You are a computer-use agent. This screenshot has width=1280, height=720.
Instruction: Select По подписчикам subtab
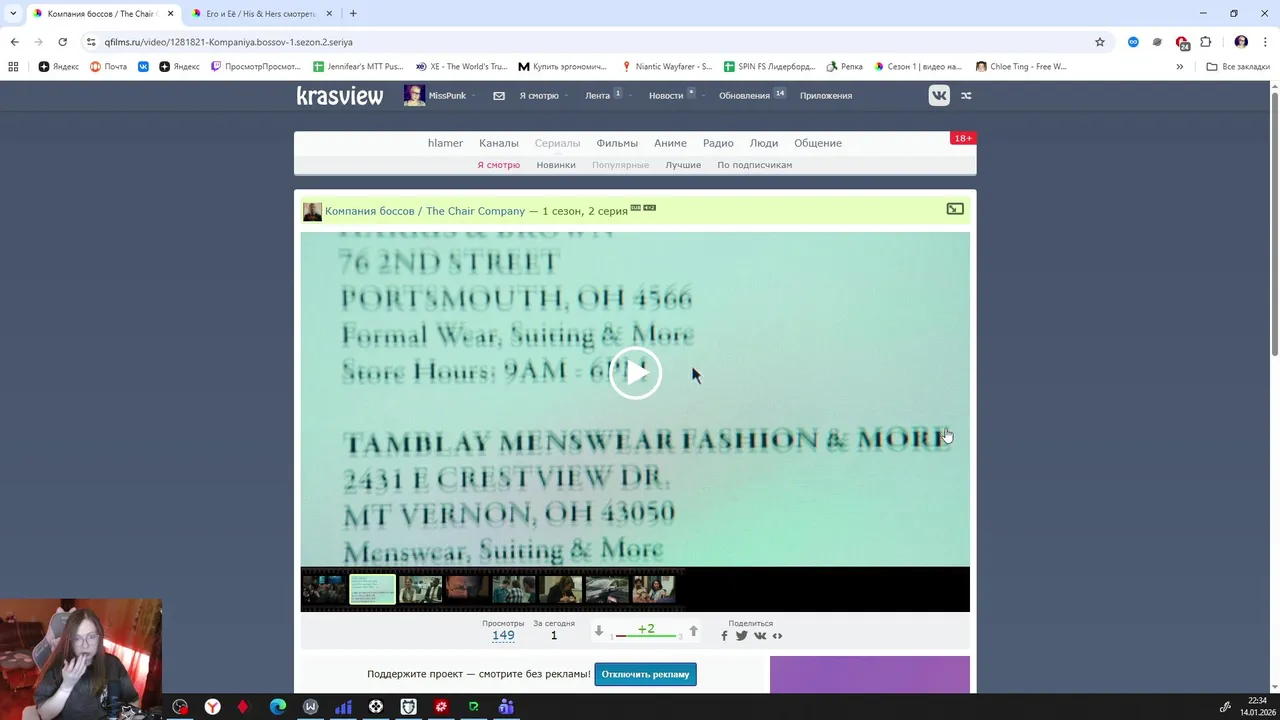754,165
